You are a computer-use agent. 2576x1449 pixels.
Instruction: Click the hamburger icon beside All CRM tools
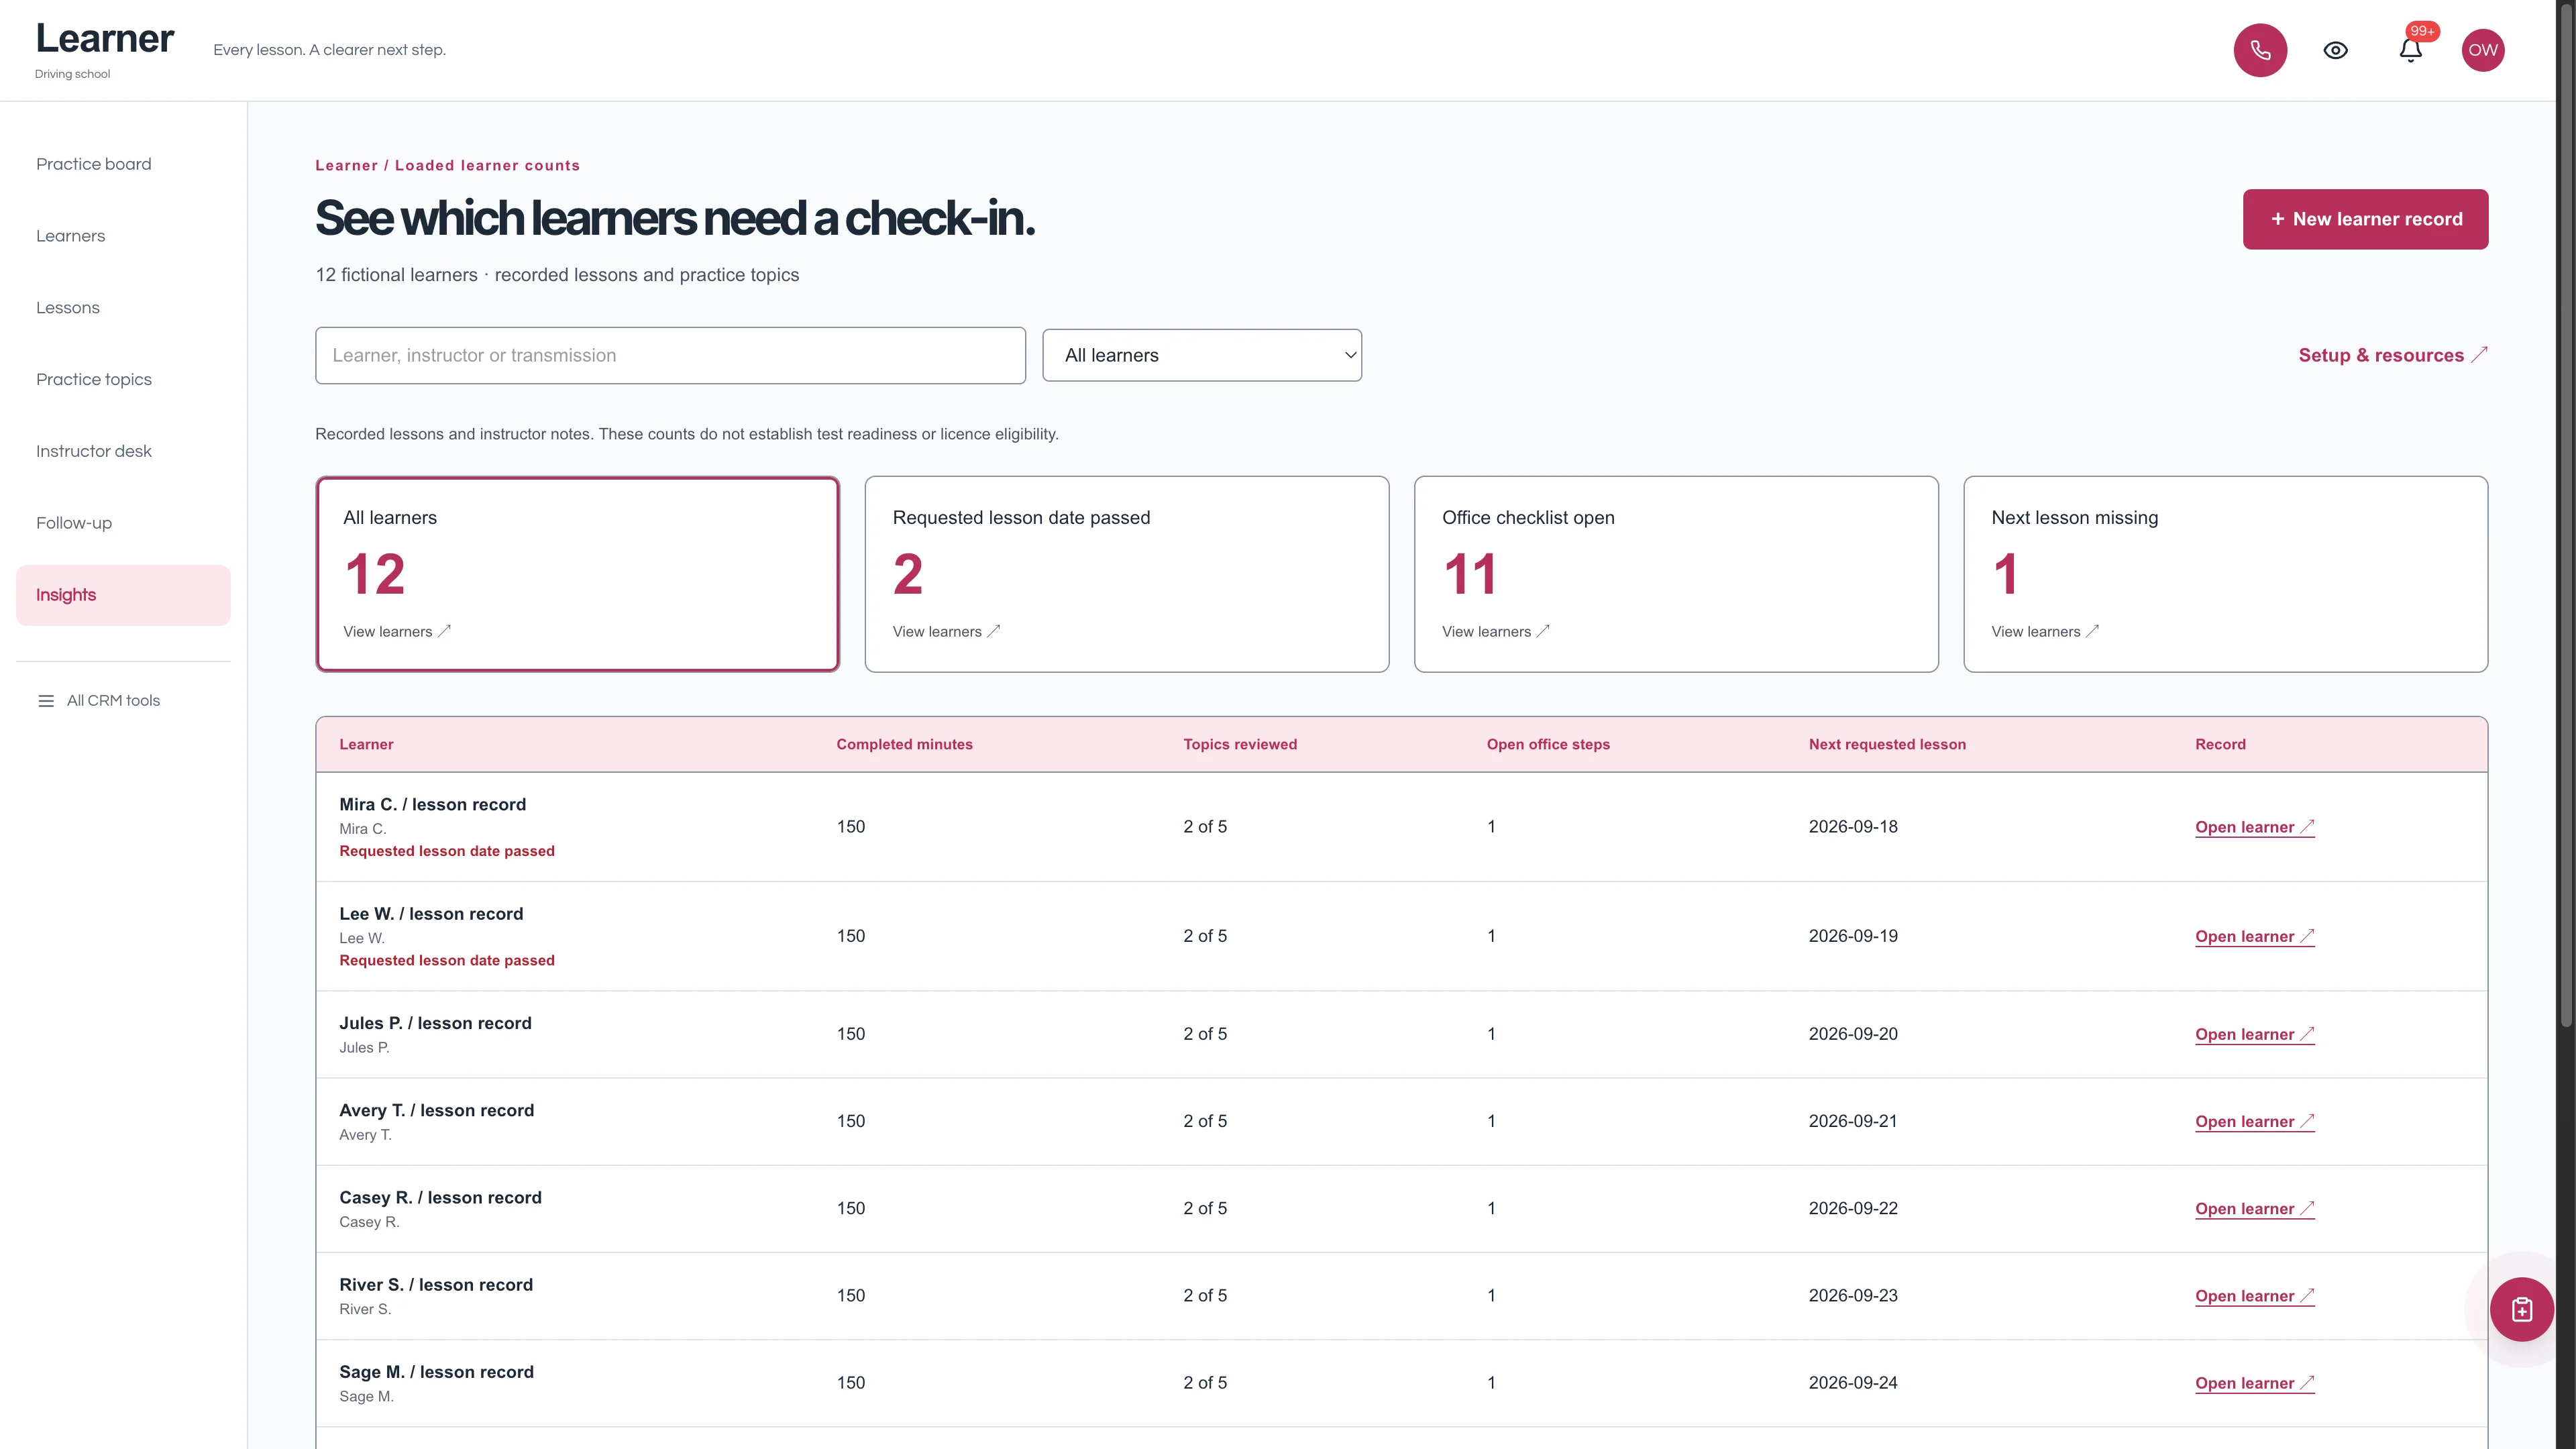[x=46, y=701]
